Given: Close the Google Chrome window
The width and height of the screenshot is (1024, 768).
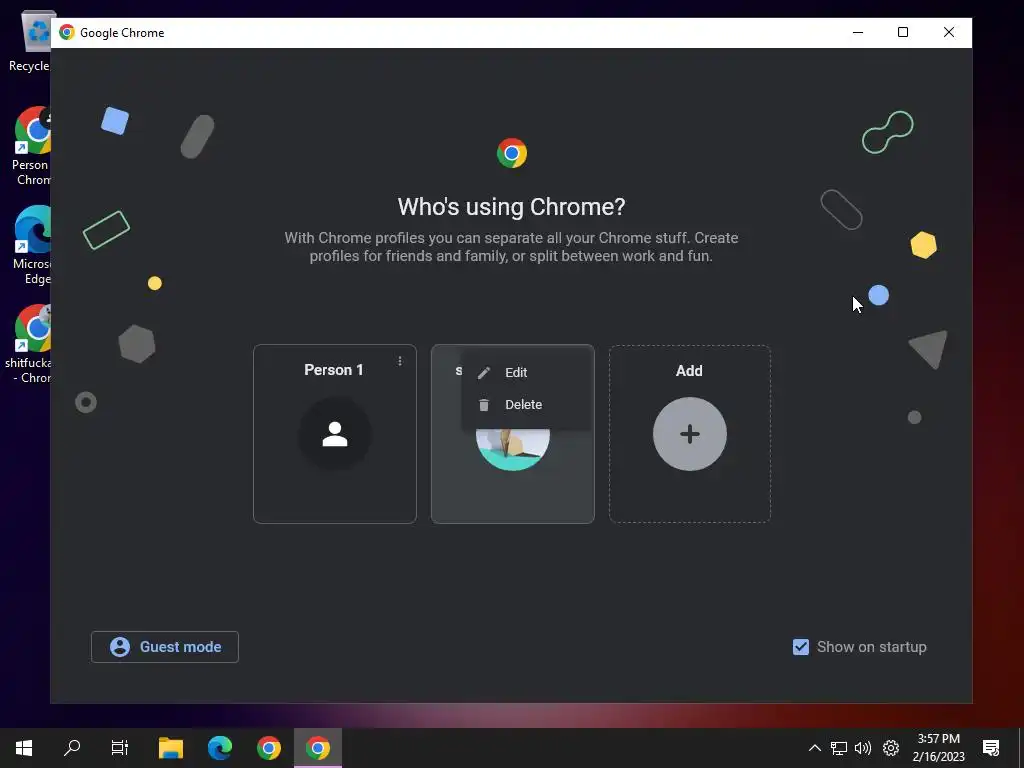Looking at the screenshot, I should pos(949,32).
